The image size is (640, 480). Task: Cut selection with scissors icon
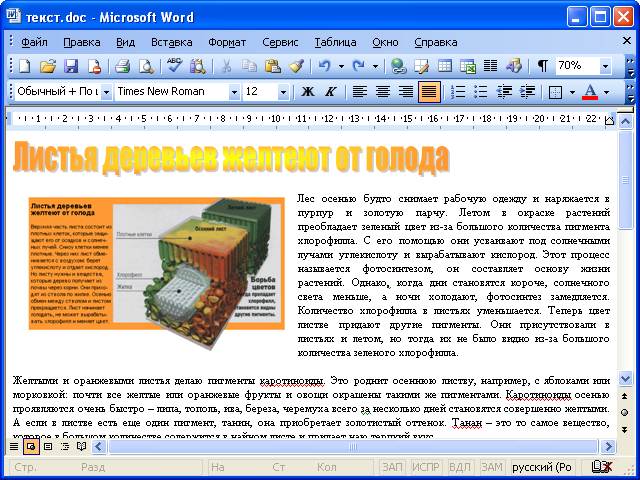(x=226, y=66)
